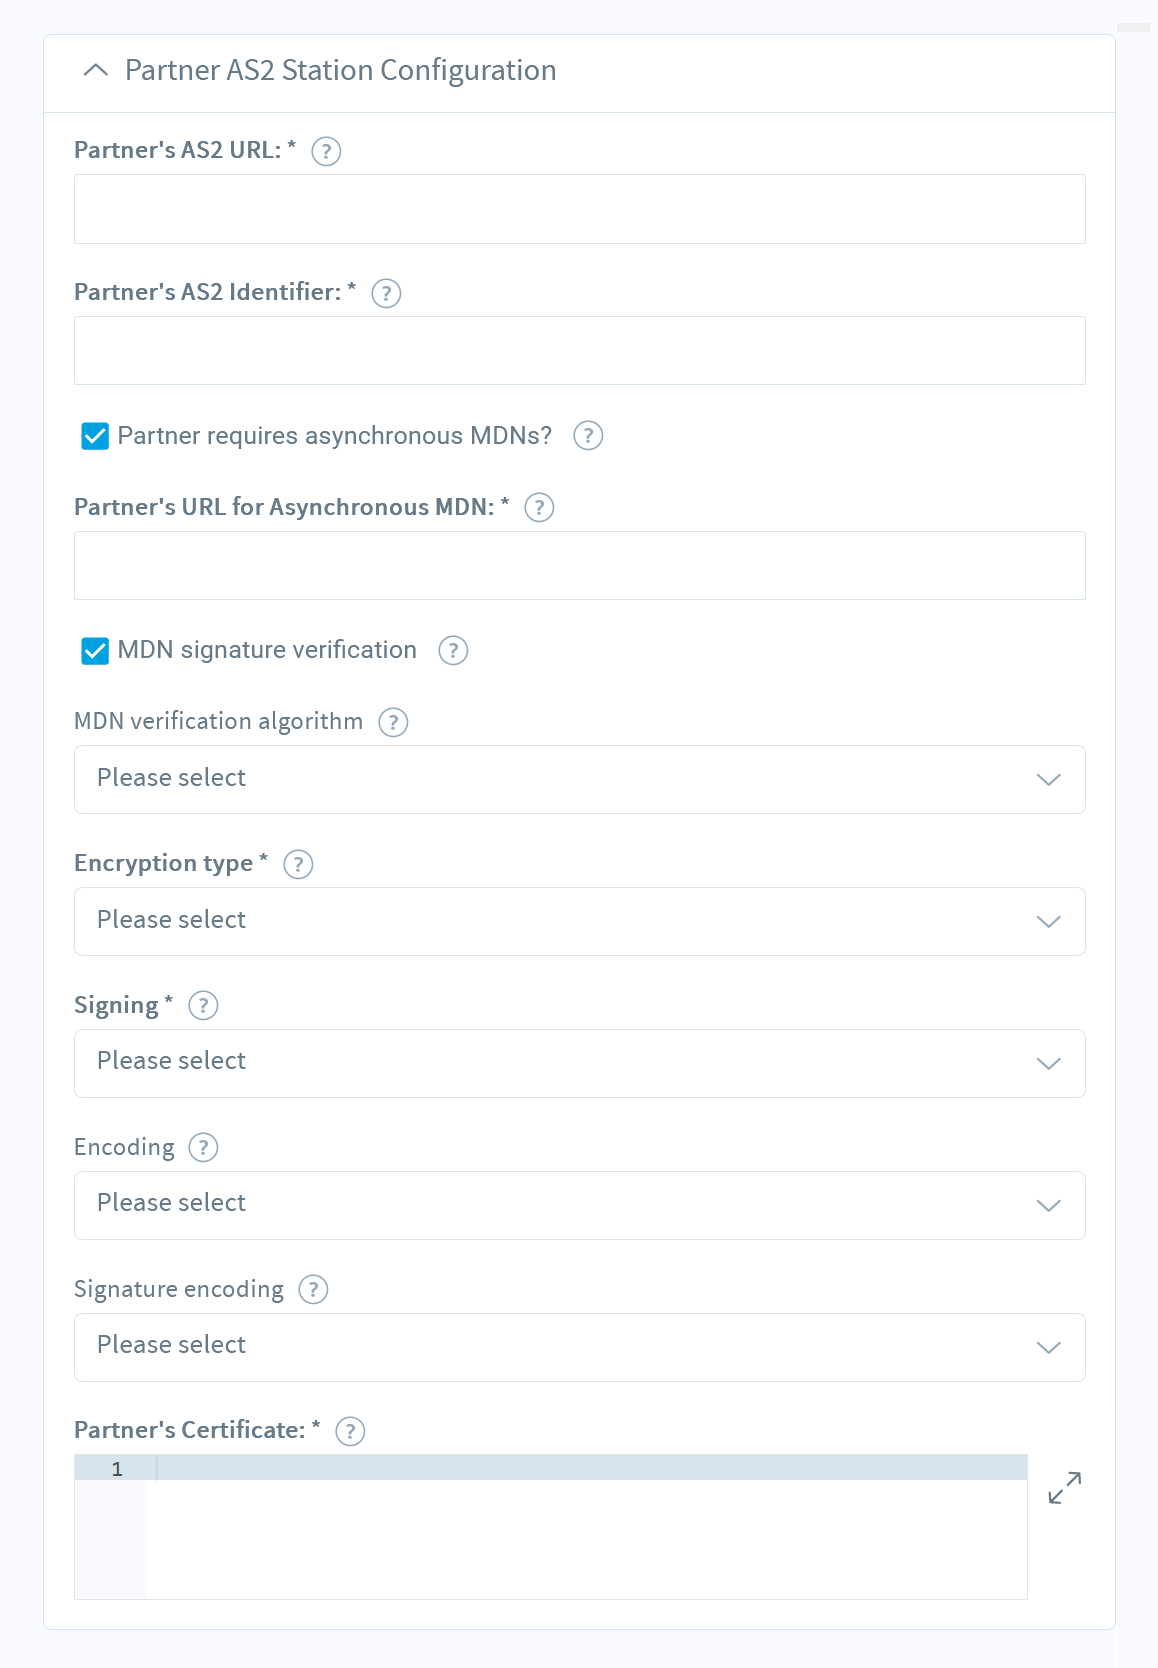Focus the Partner's AS2 Identifier field
The width and height of the screenshot is (1158, 1668).
[x=580, y=351]
